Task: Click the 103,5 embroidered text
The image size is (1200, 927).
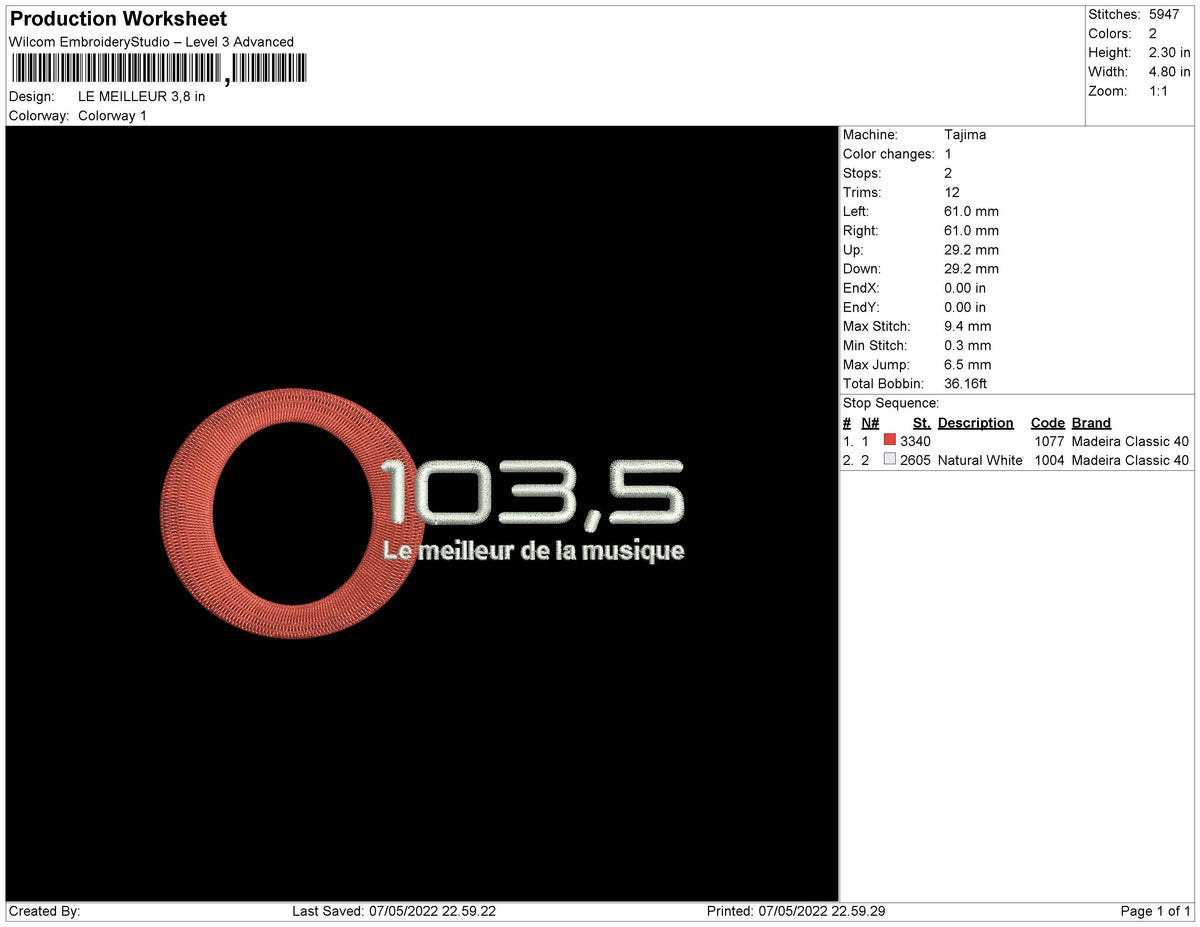Action: pyautogui.click(x=533, y=492)
